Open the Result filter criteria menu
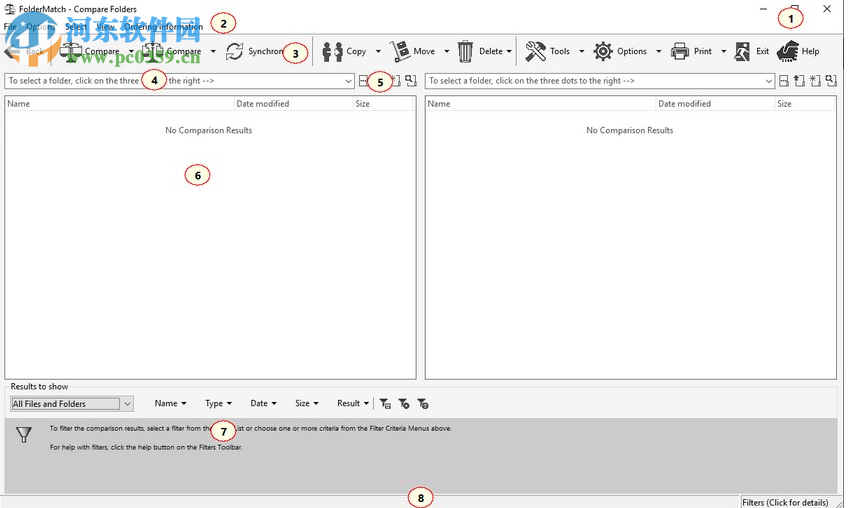 353,404
